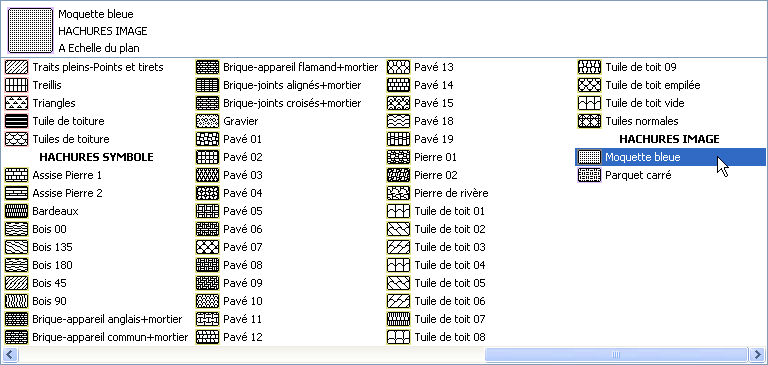This screenshot has height=365, width=768.
Task: Click the Assise Pierre 1 hatch icon
Action: [16, 175]
